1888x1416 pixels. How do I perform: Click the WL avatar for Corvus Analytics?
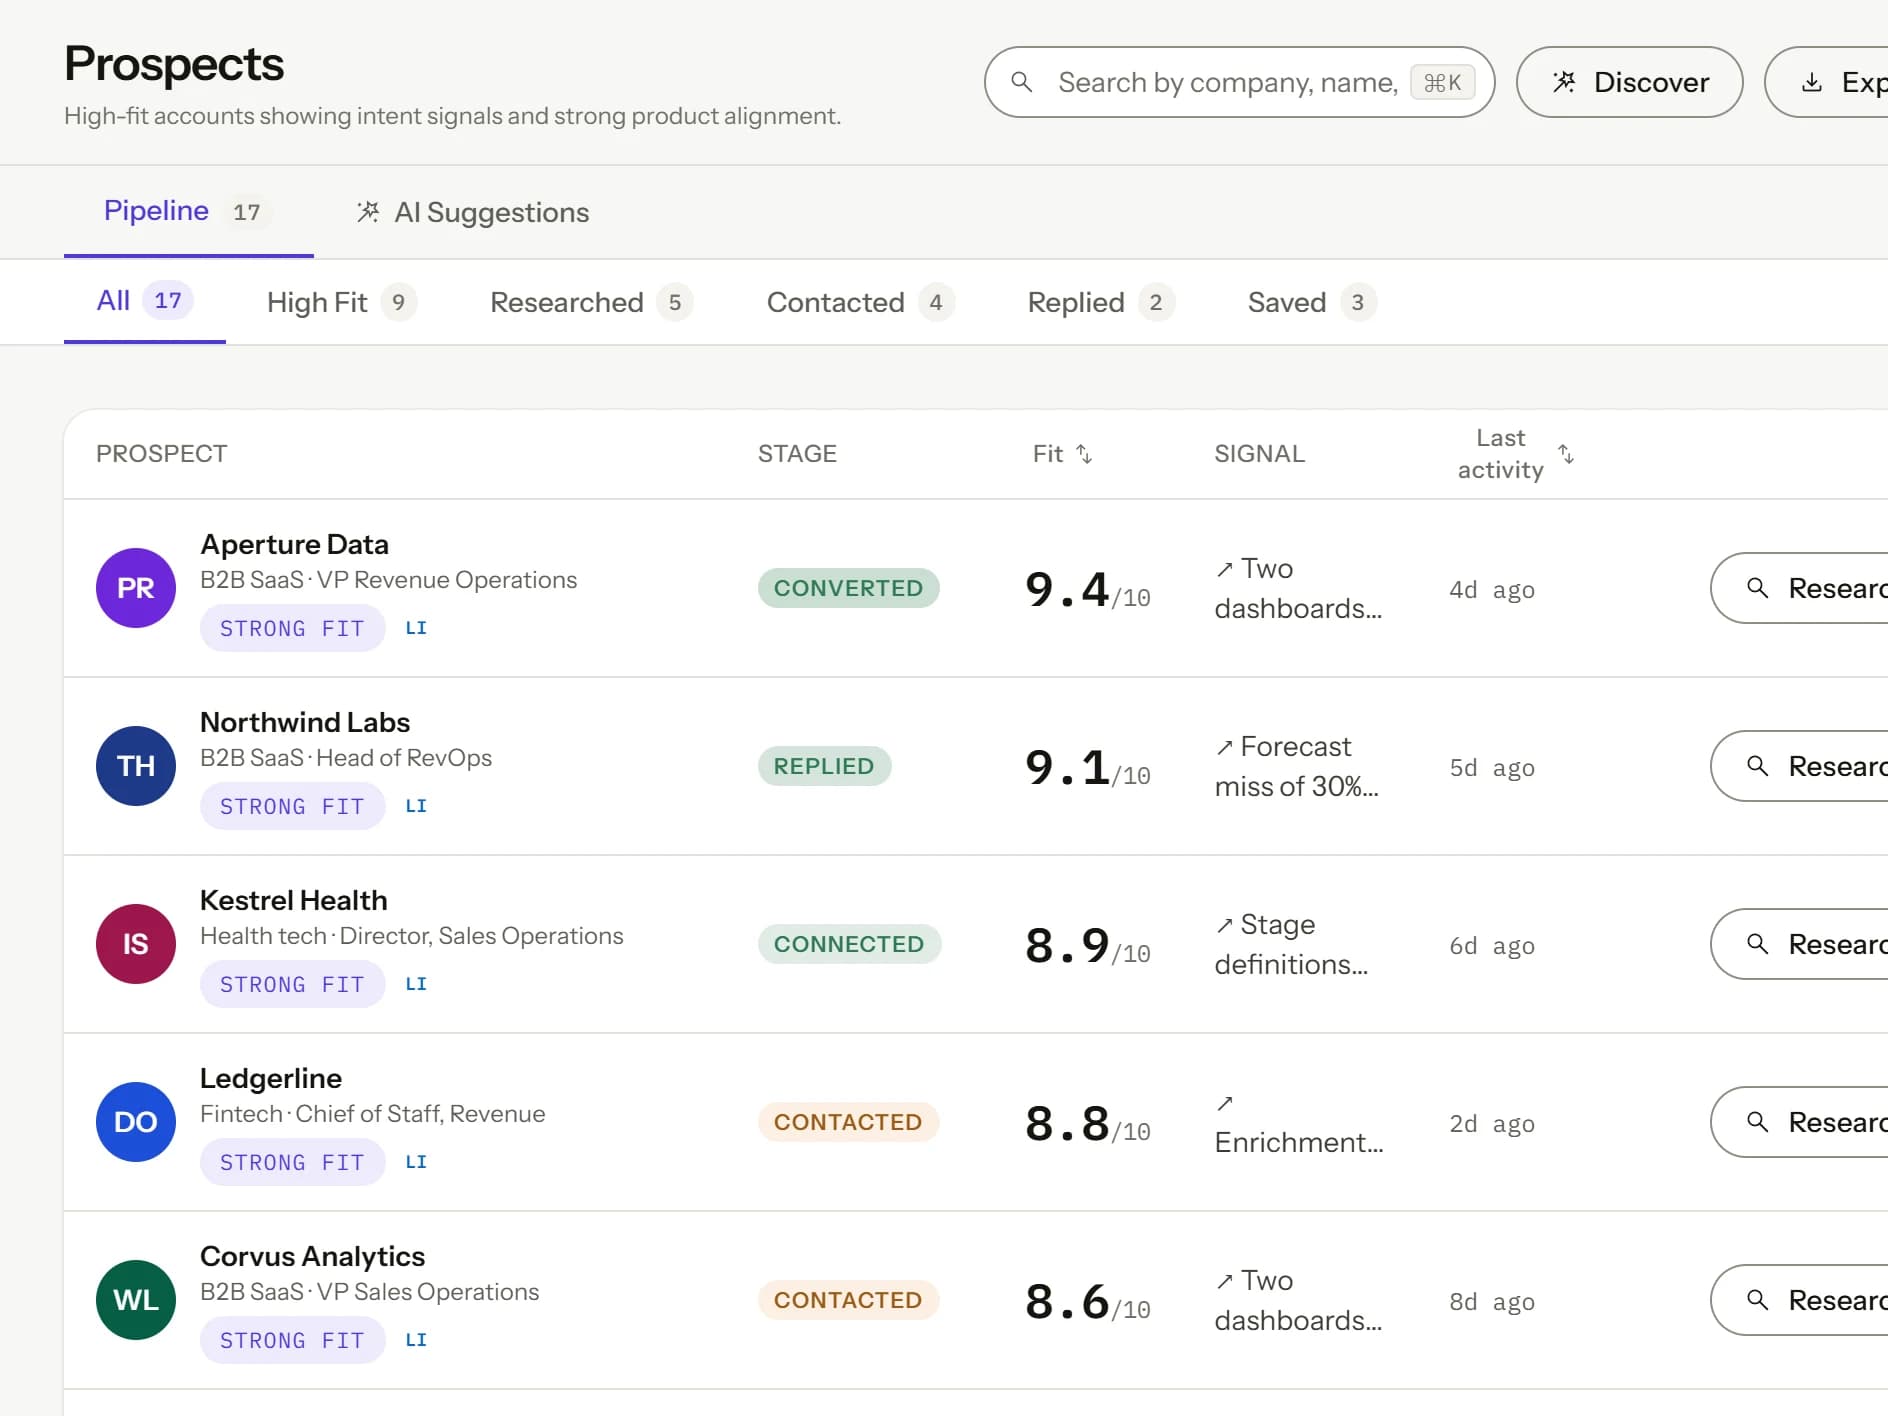pos(136,1300)
